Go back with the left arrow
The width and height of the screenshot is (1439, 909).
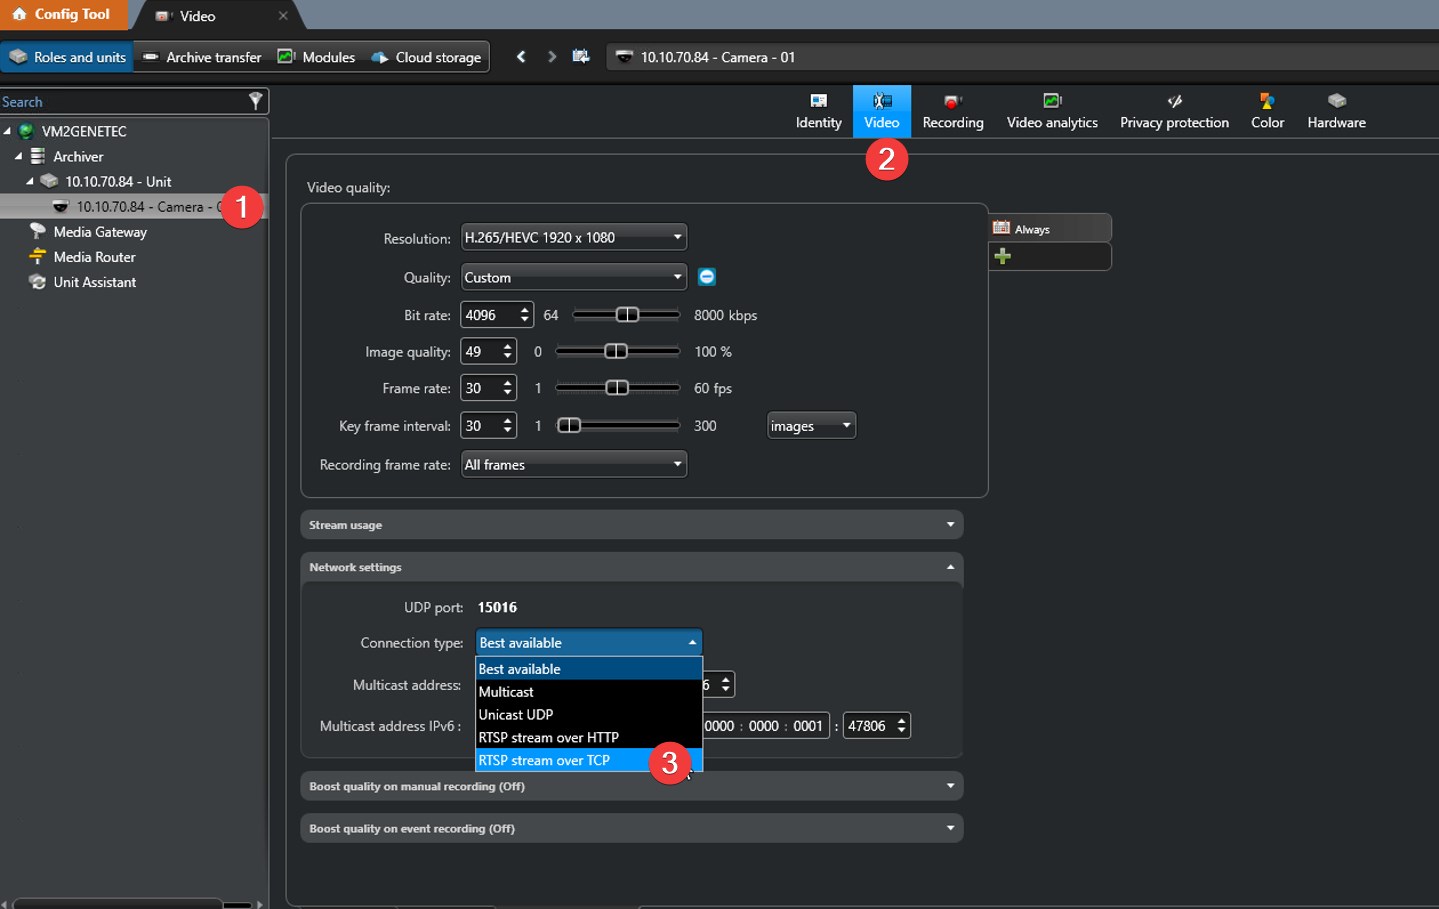(521, 57)
